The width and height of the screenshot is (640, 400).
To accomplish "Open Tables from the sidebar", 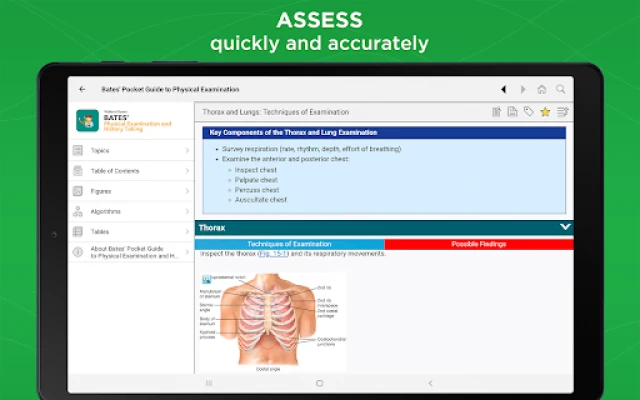I will pos(130,231).
